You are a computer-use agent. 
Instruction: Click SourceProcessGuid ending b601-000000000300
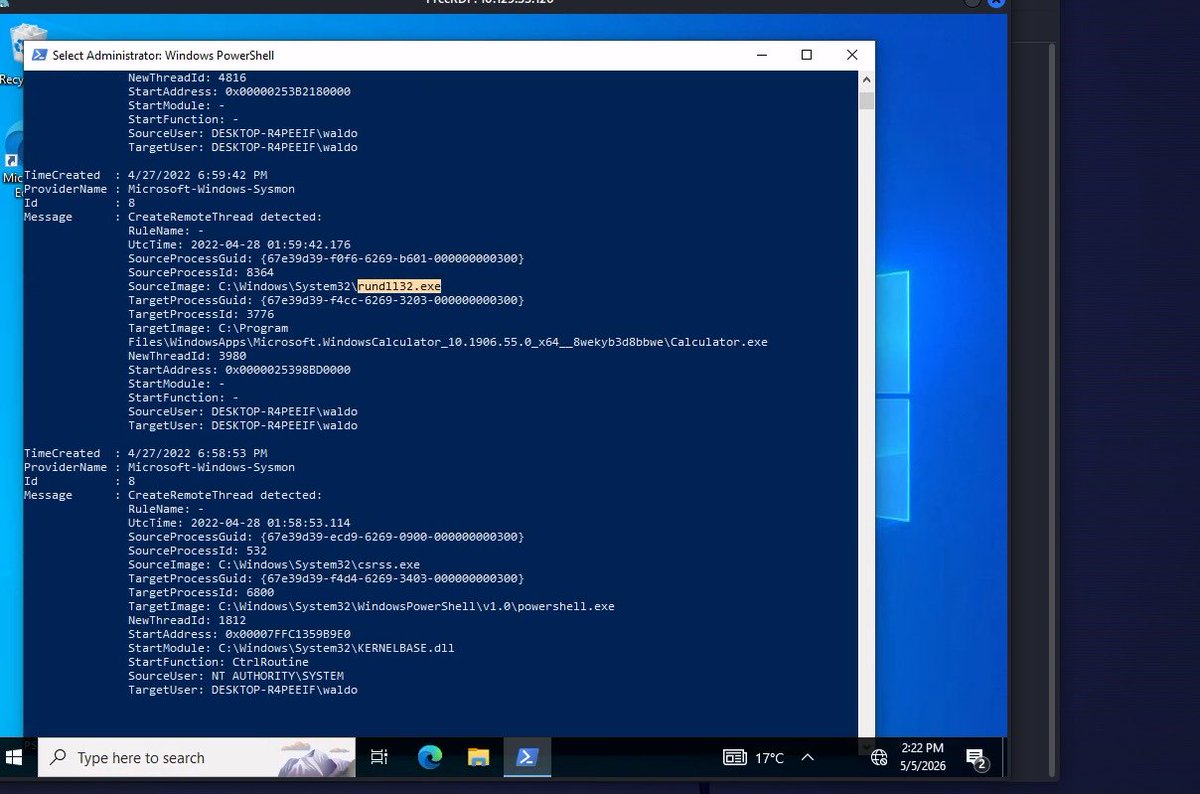326,258
